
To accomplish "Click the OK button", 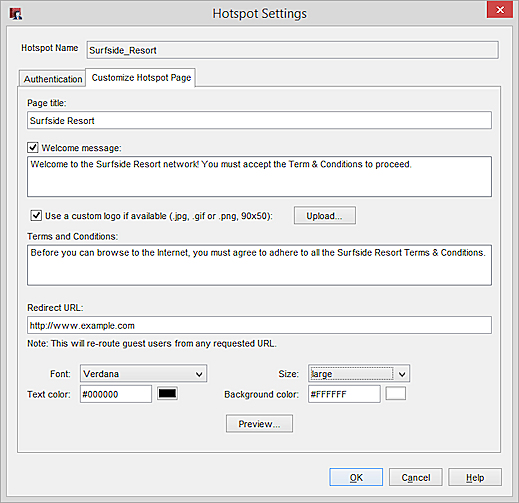I will coord(356,477).
